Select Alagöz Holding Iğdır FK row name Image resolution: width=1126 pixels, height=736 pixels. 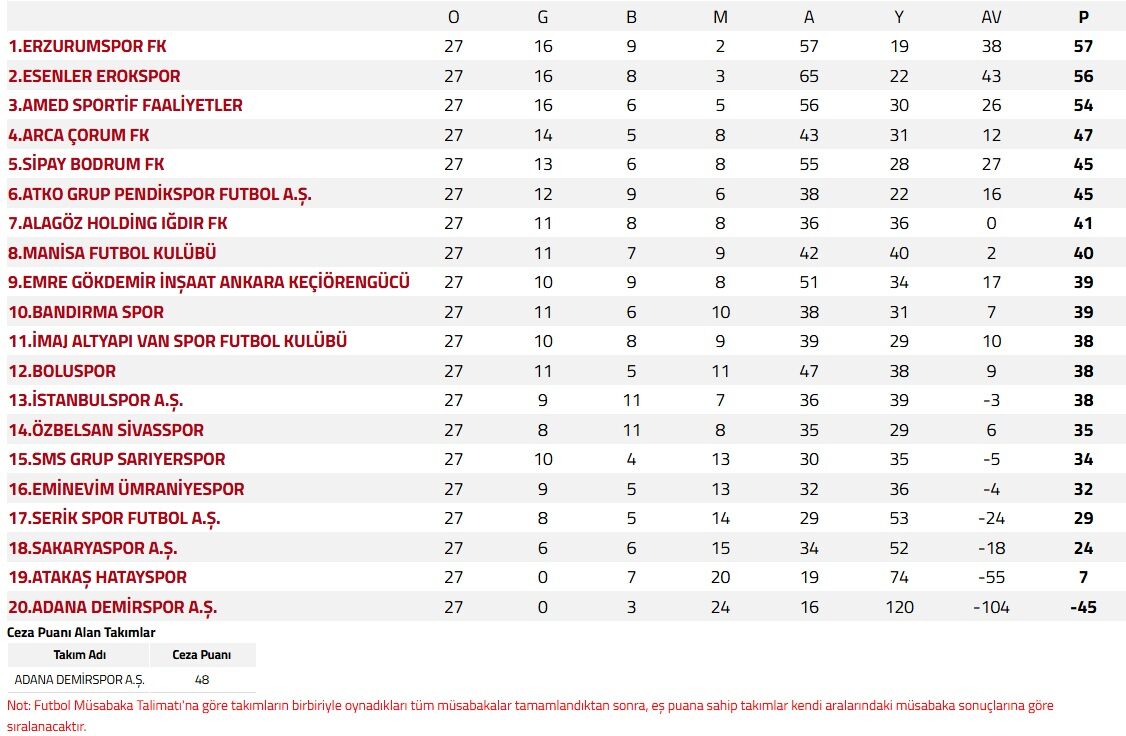tap(118, 223)
